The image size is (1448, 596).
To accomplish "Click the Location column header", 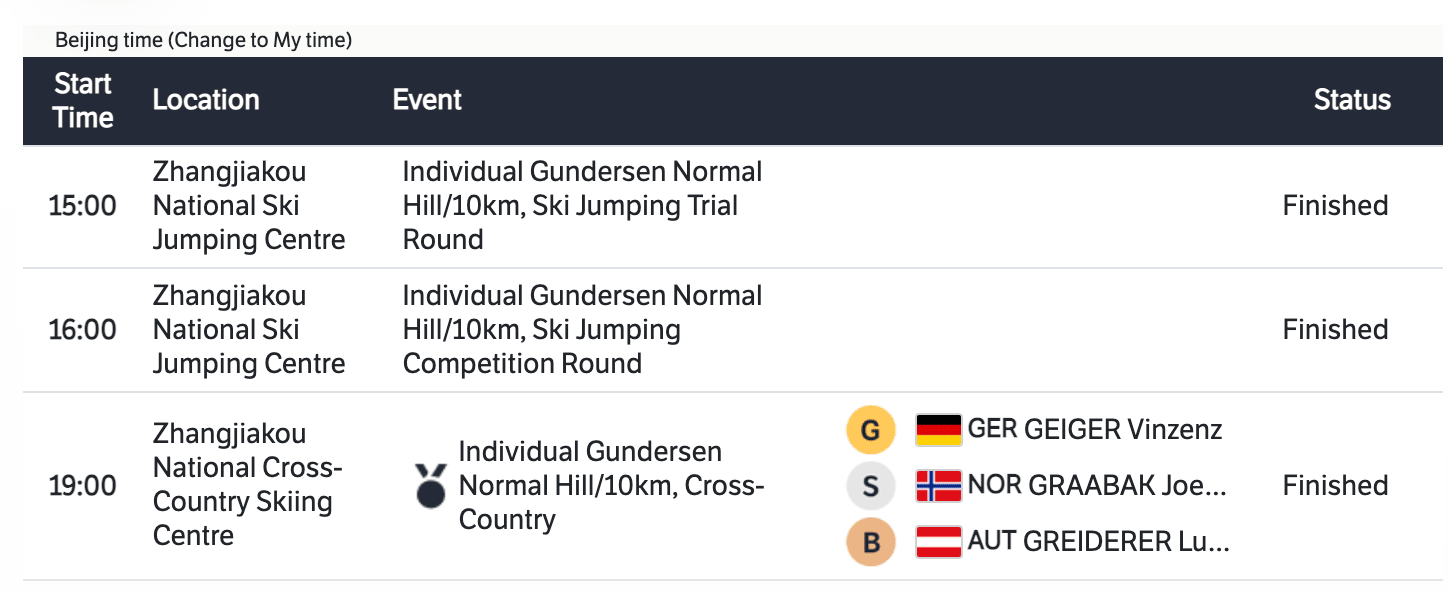I will click(206, 100).
